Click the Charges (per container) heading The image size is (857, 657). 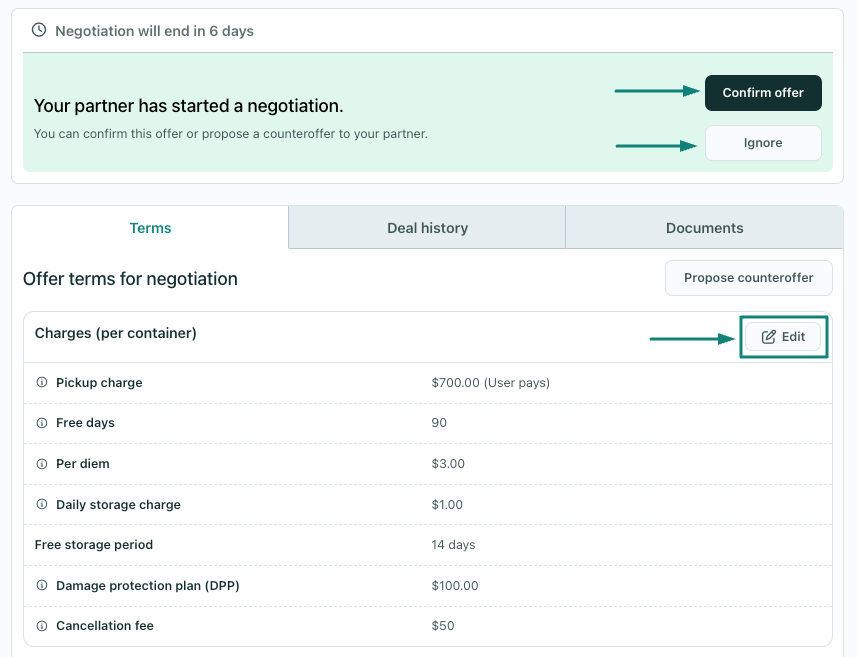[x=116, y=333]
